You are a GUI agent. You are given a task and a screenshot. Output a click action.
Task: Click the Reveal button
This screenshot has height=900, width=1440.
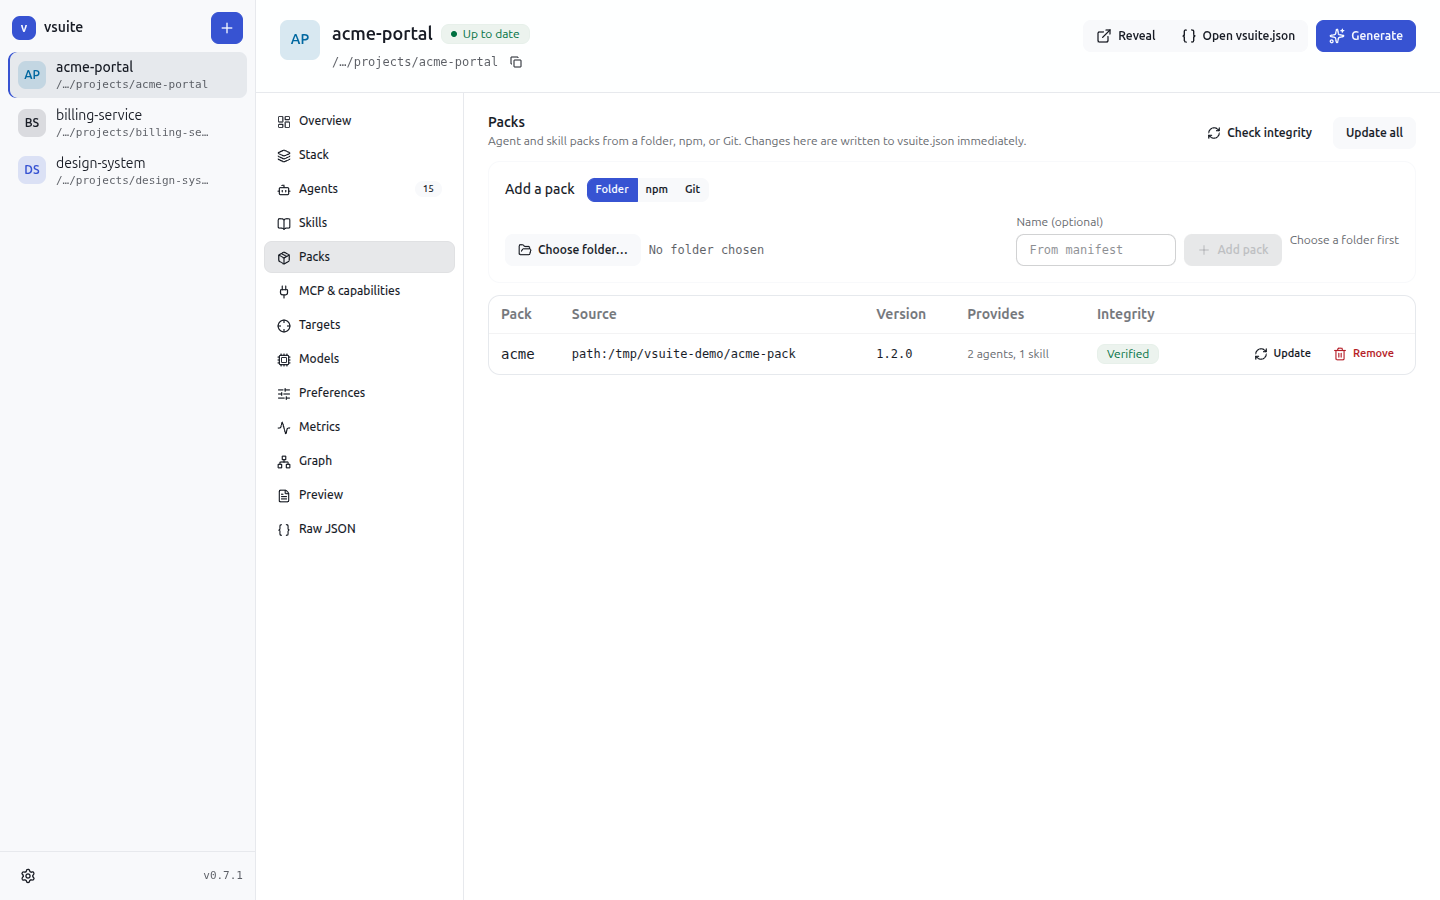(x=1126, y=36)
